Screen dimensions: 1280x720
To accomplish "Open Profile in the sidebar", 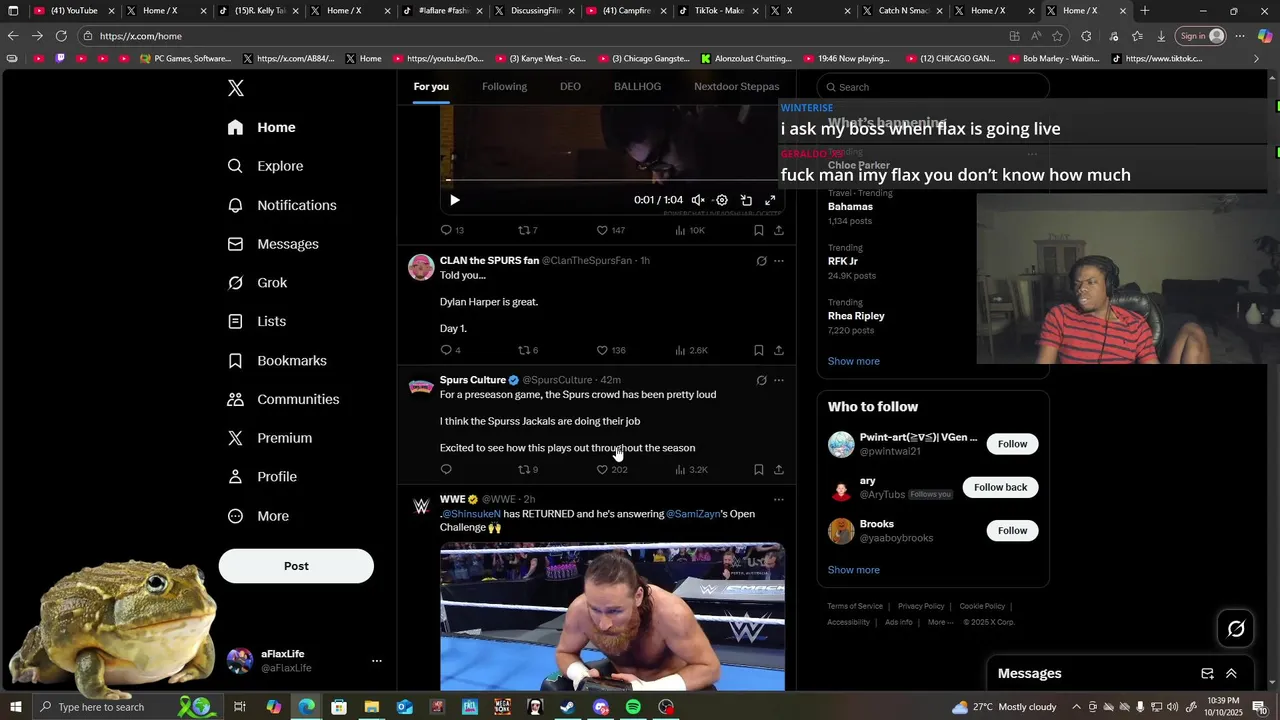I will 262,477.
